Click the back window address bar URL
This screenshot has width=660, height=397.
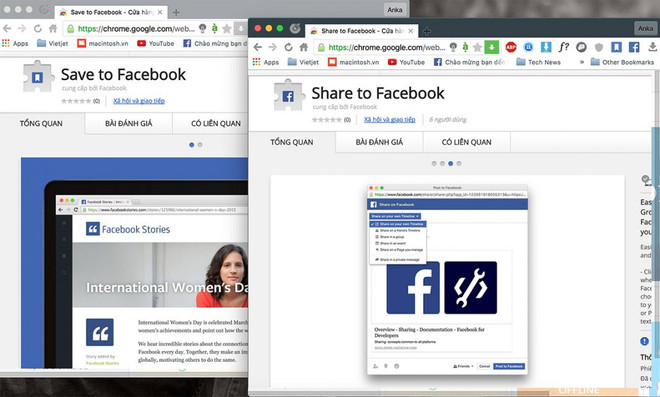click(136, 29)
